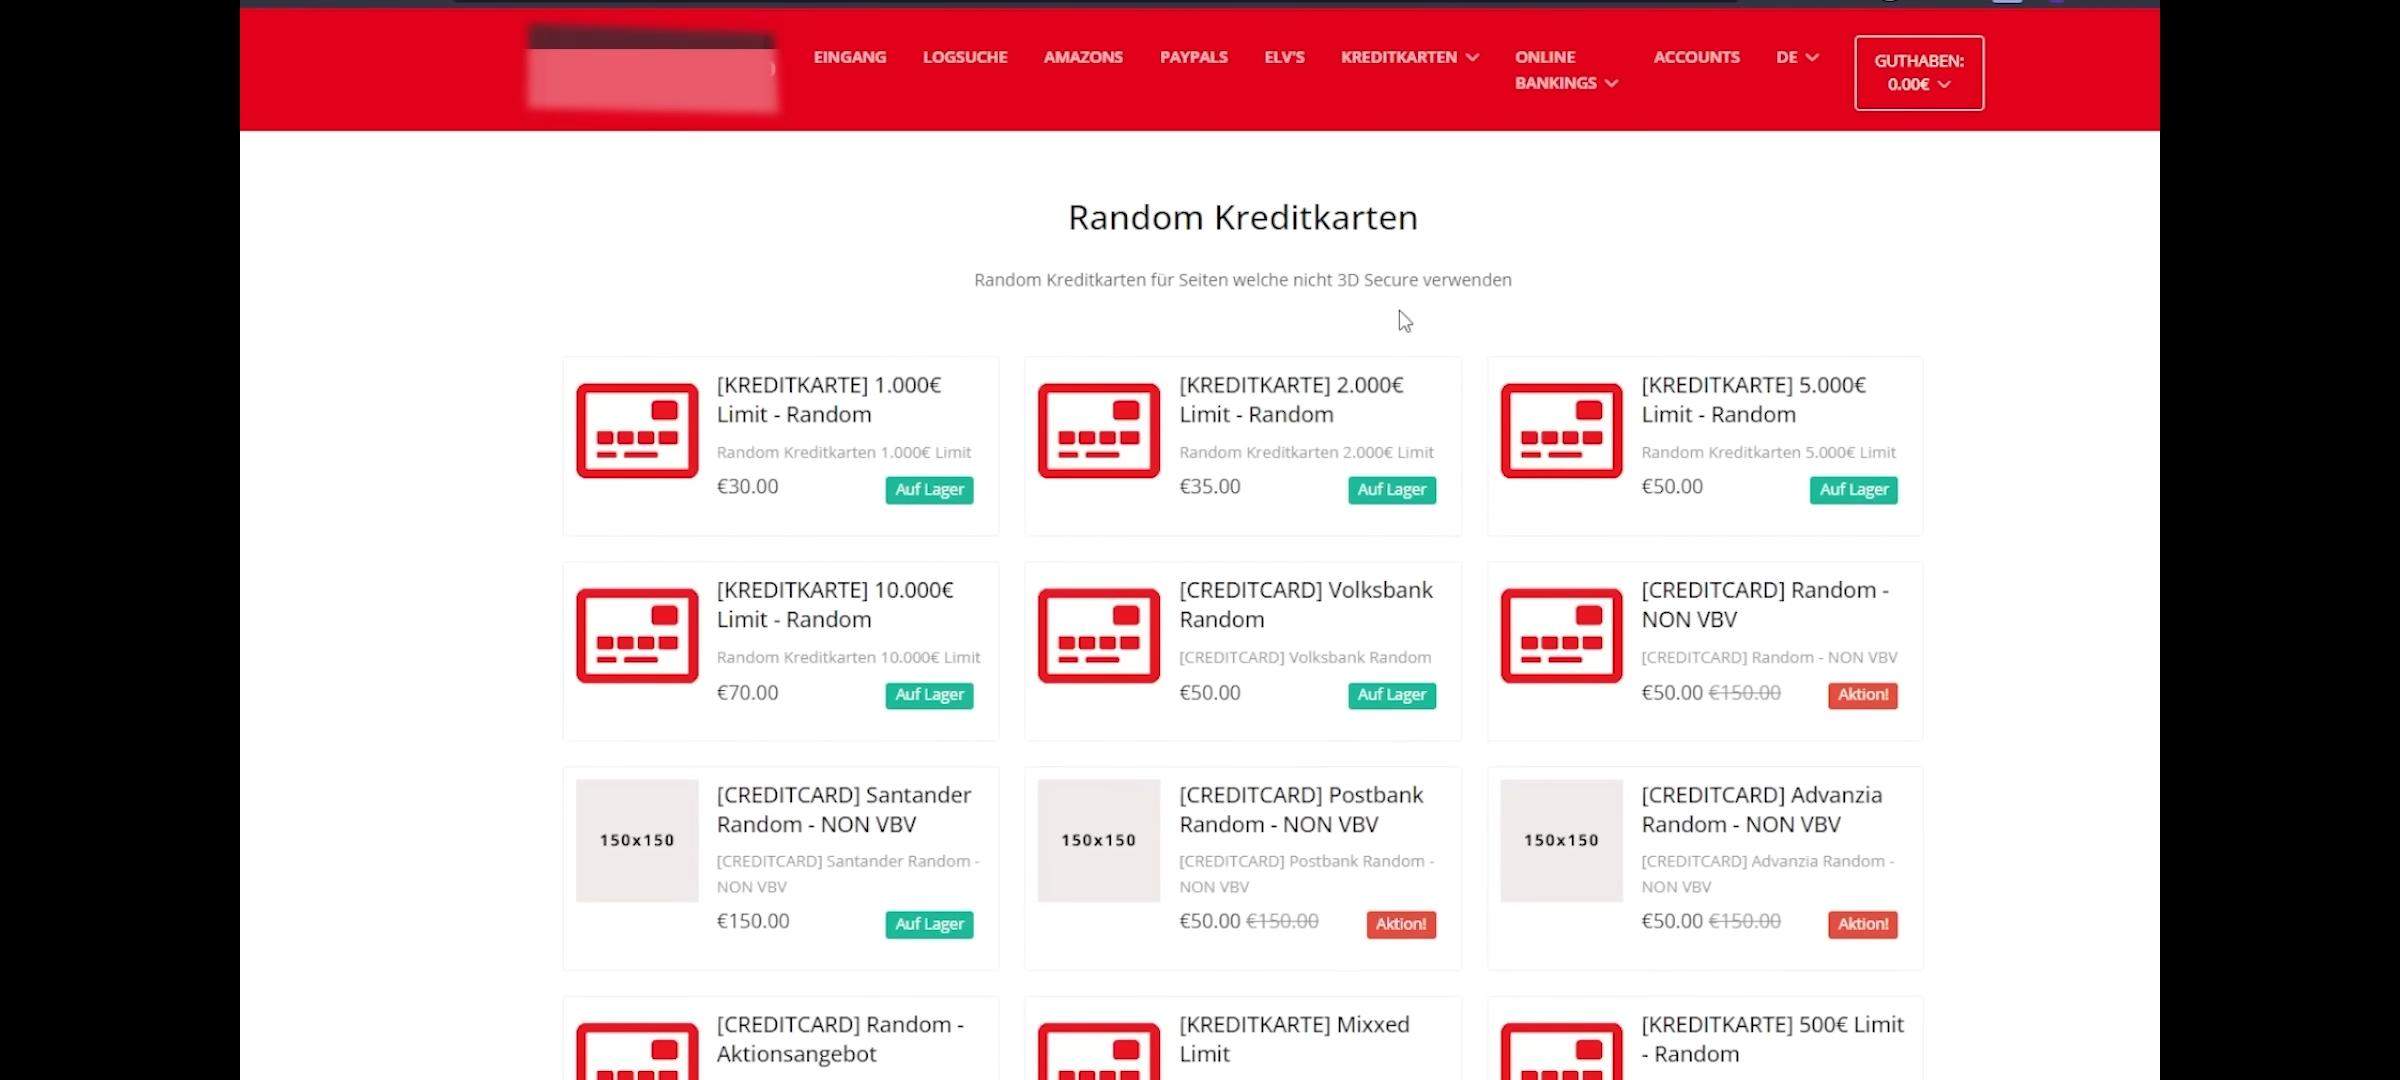The height and width of the screenshot is (1080, 2400).
Task: Click the Aktion! badge on Postbank Random
Action: [x=1400, y=925]
